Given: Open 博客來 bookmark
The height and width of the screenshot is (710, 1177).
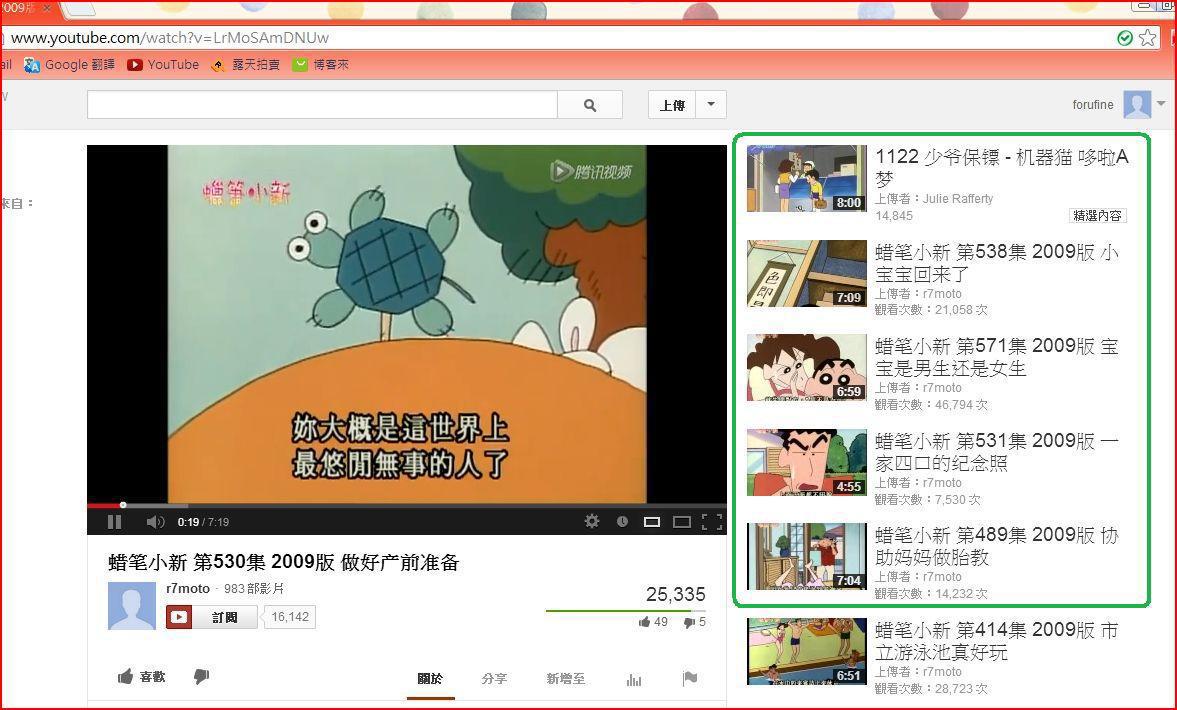Looking at the screenshot, I should (x=321, y=65).
